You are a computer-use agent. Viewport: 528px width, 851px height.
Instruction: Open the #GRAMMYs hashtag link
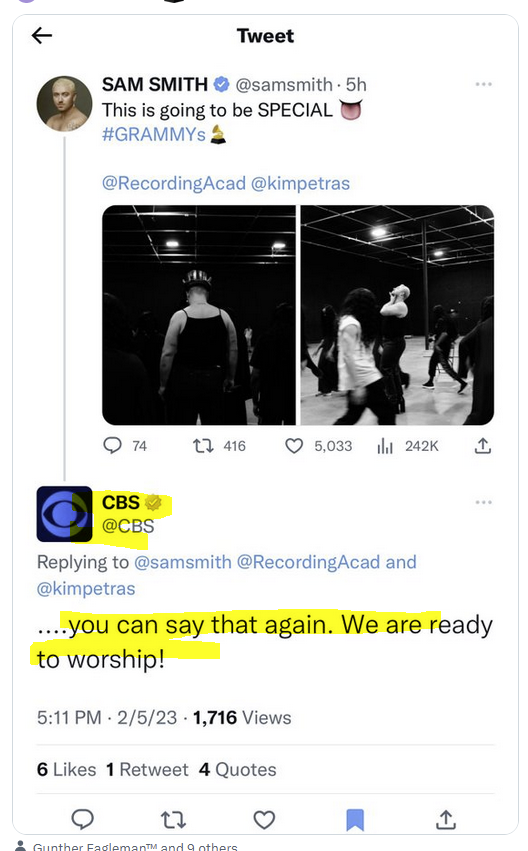pyautogui.click(x=154, y=134)
